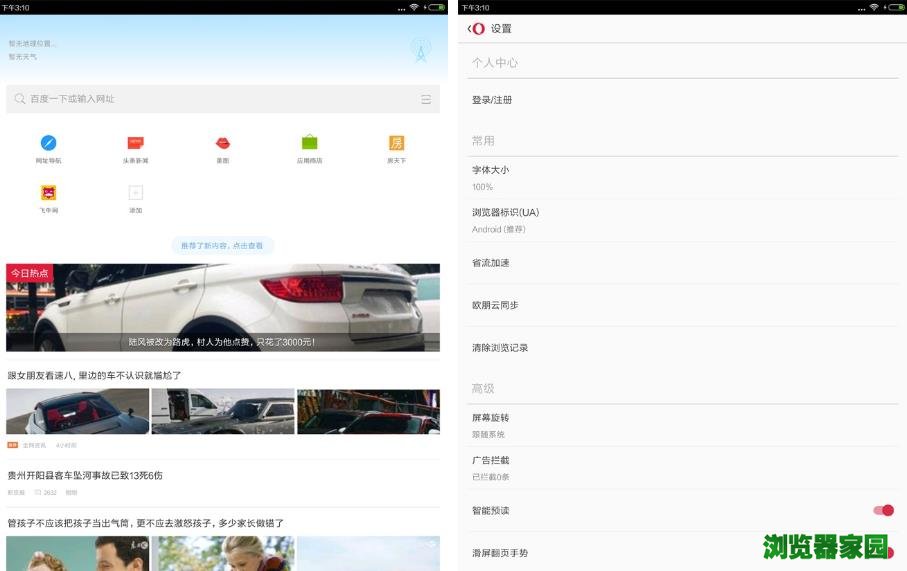This screenshot has width=907, height=571.
Task: Toggle the 滑屏翻页手势 switch
Action: [x=886, y=553]
